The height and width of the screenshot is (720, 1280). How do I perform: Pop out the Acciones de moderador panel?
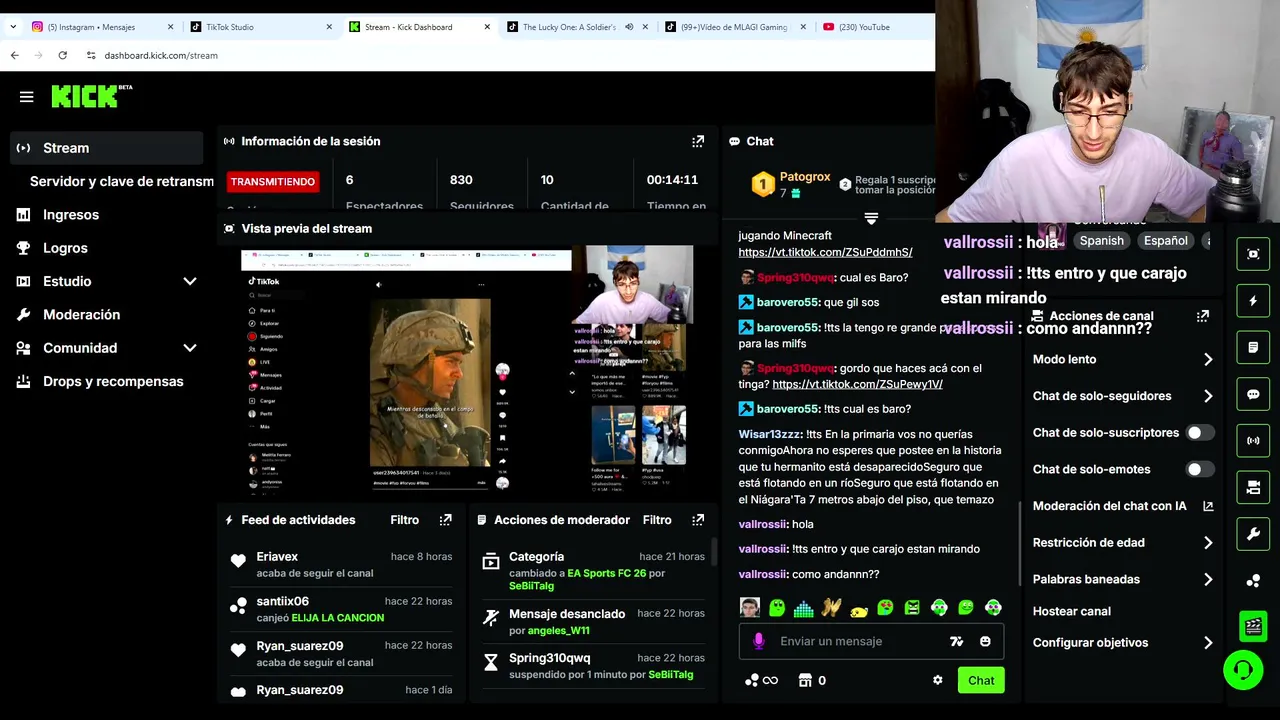pyautogui.click(x=698, y=520)
